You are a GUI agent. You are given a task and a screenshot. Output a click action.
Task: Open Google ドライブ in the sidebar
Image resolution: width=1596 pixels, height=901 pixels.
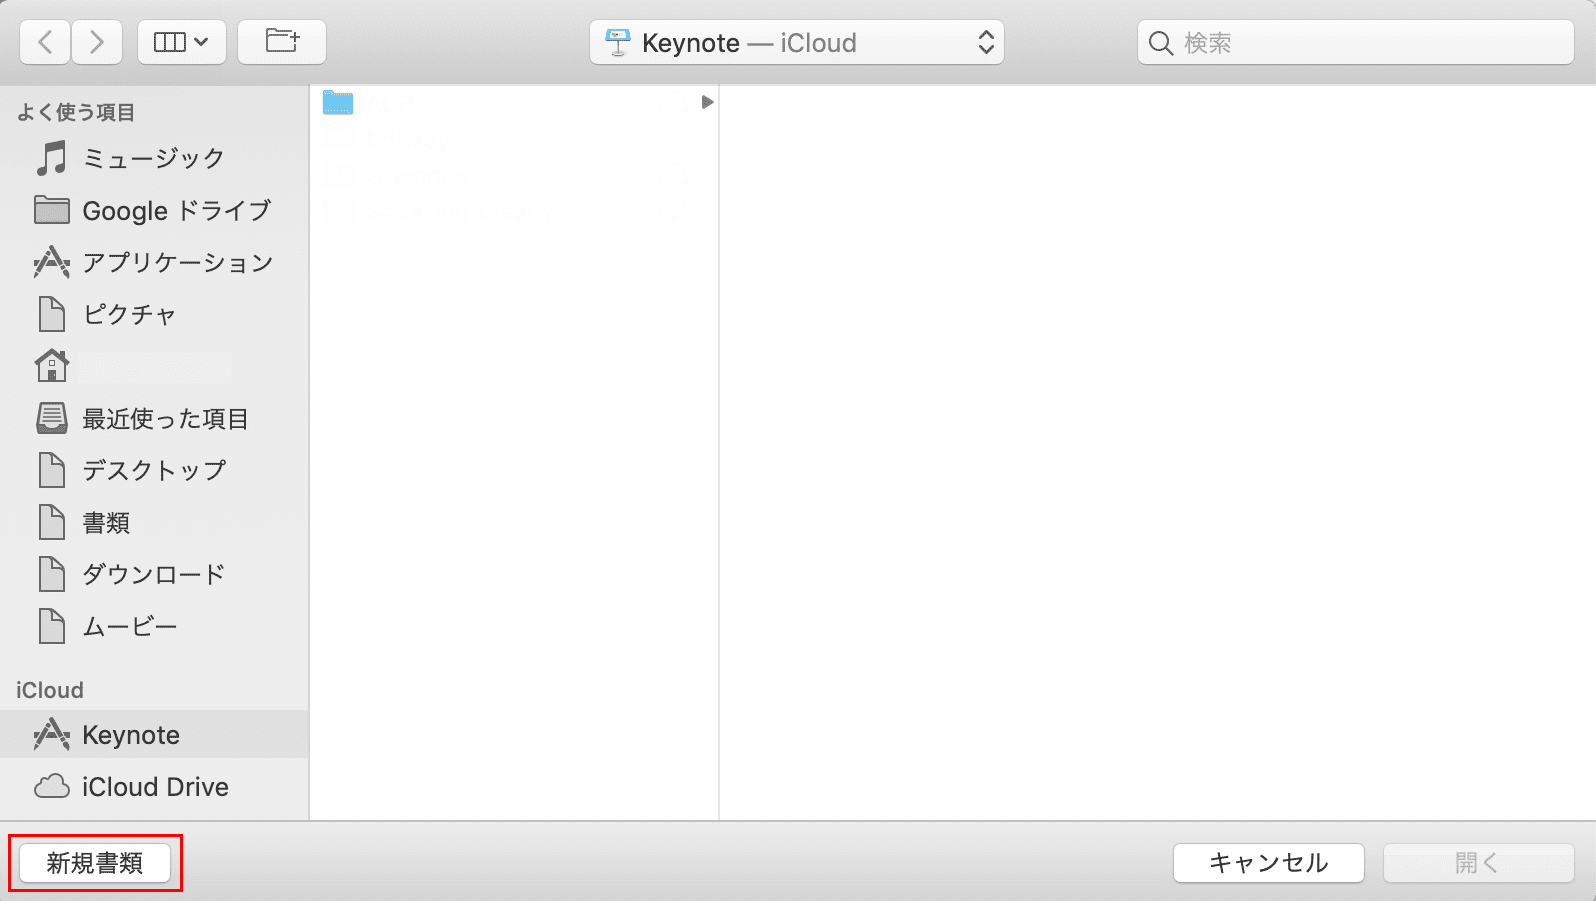tap(154, 210)
